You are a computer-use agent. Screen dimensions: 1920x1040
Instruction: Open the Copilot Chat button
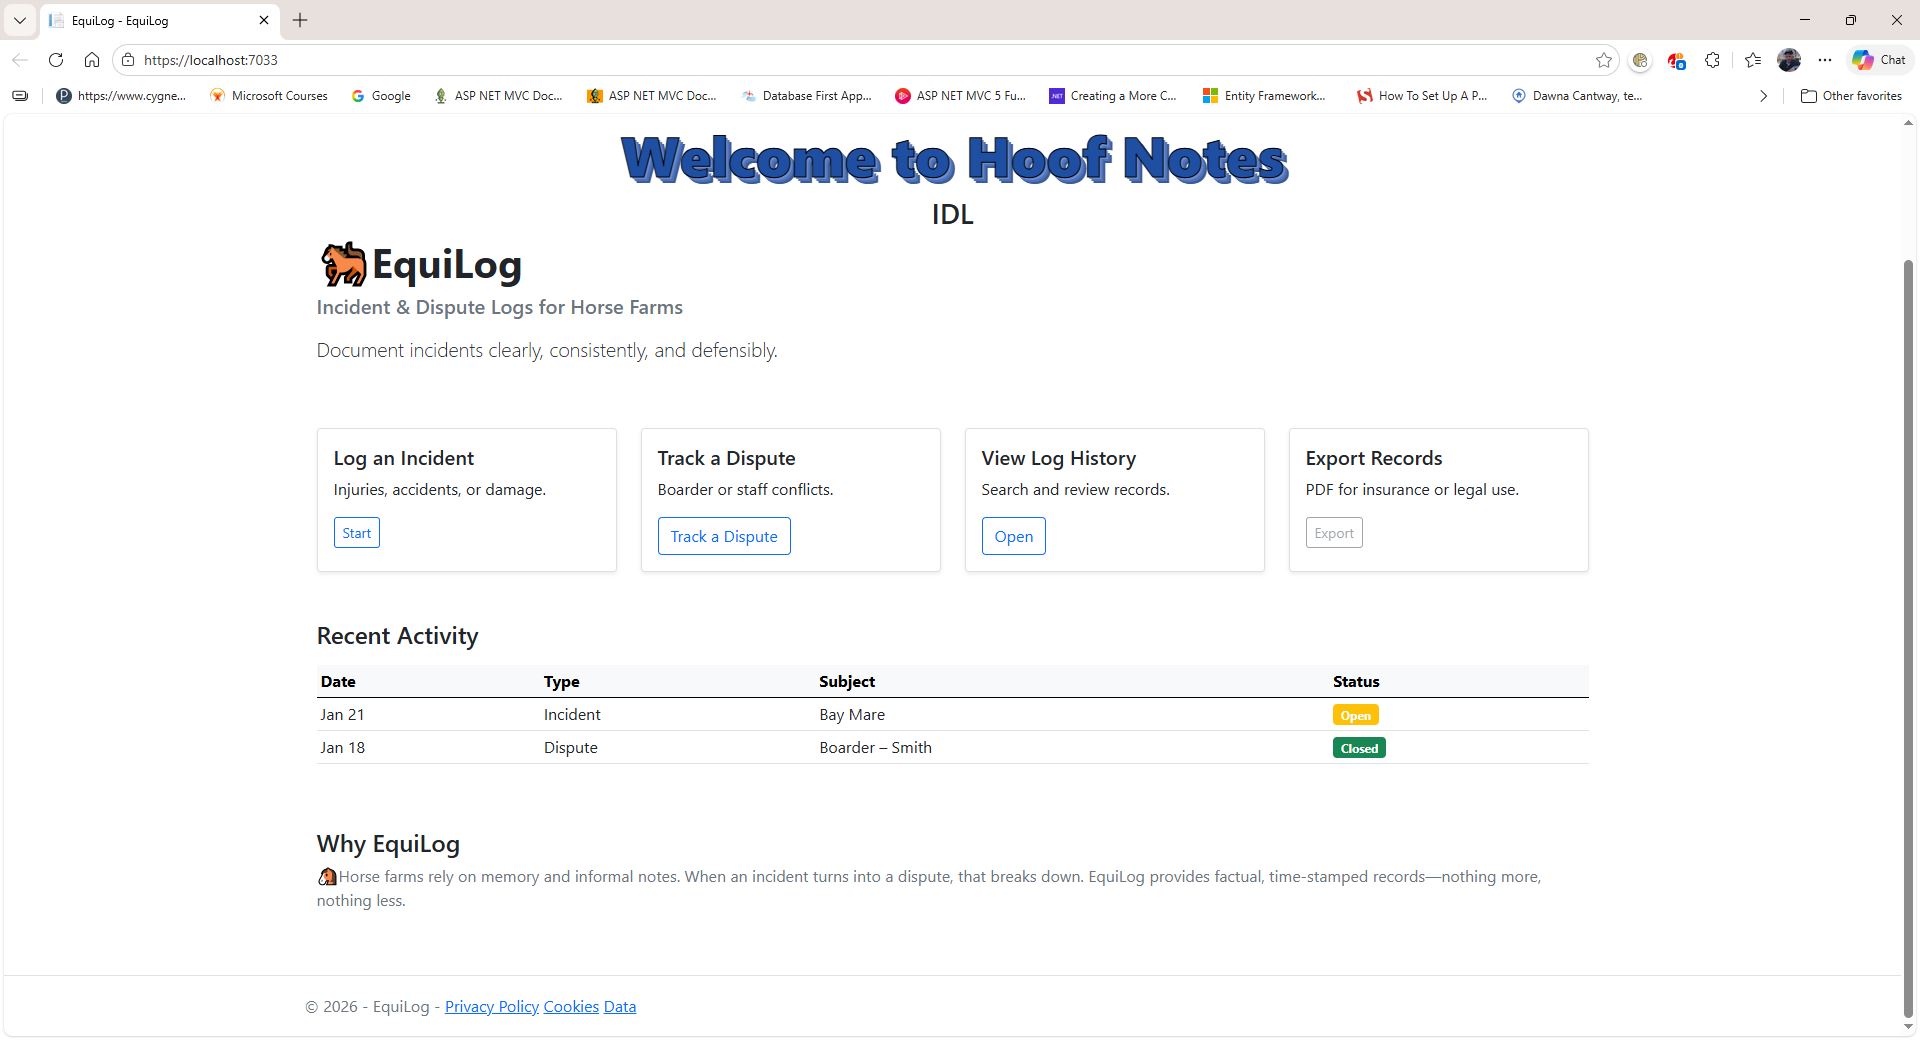[x=1878, y=60]
